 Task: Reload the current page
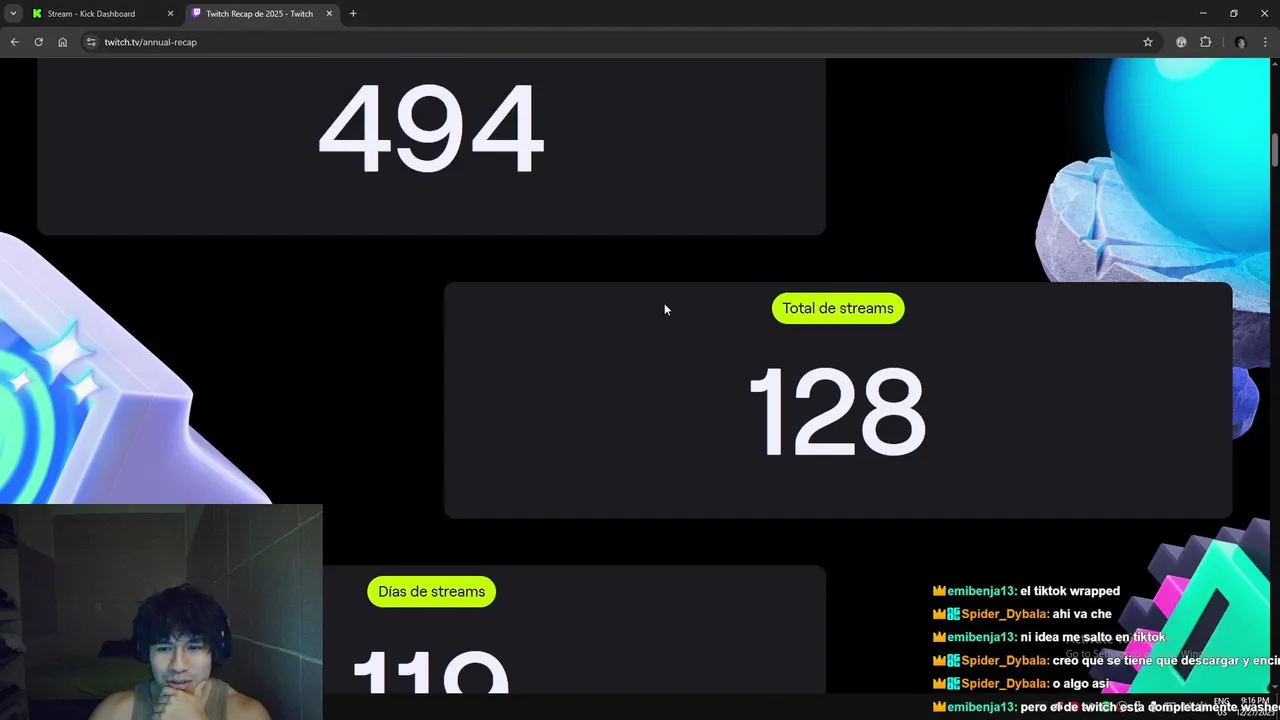(x=38, y=42)
